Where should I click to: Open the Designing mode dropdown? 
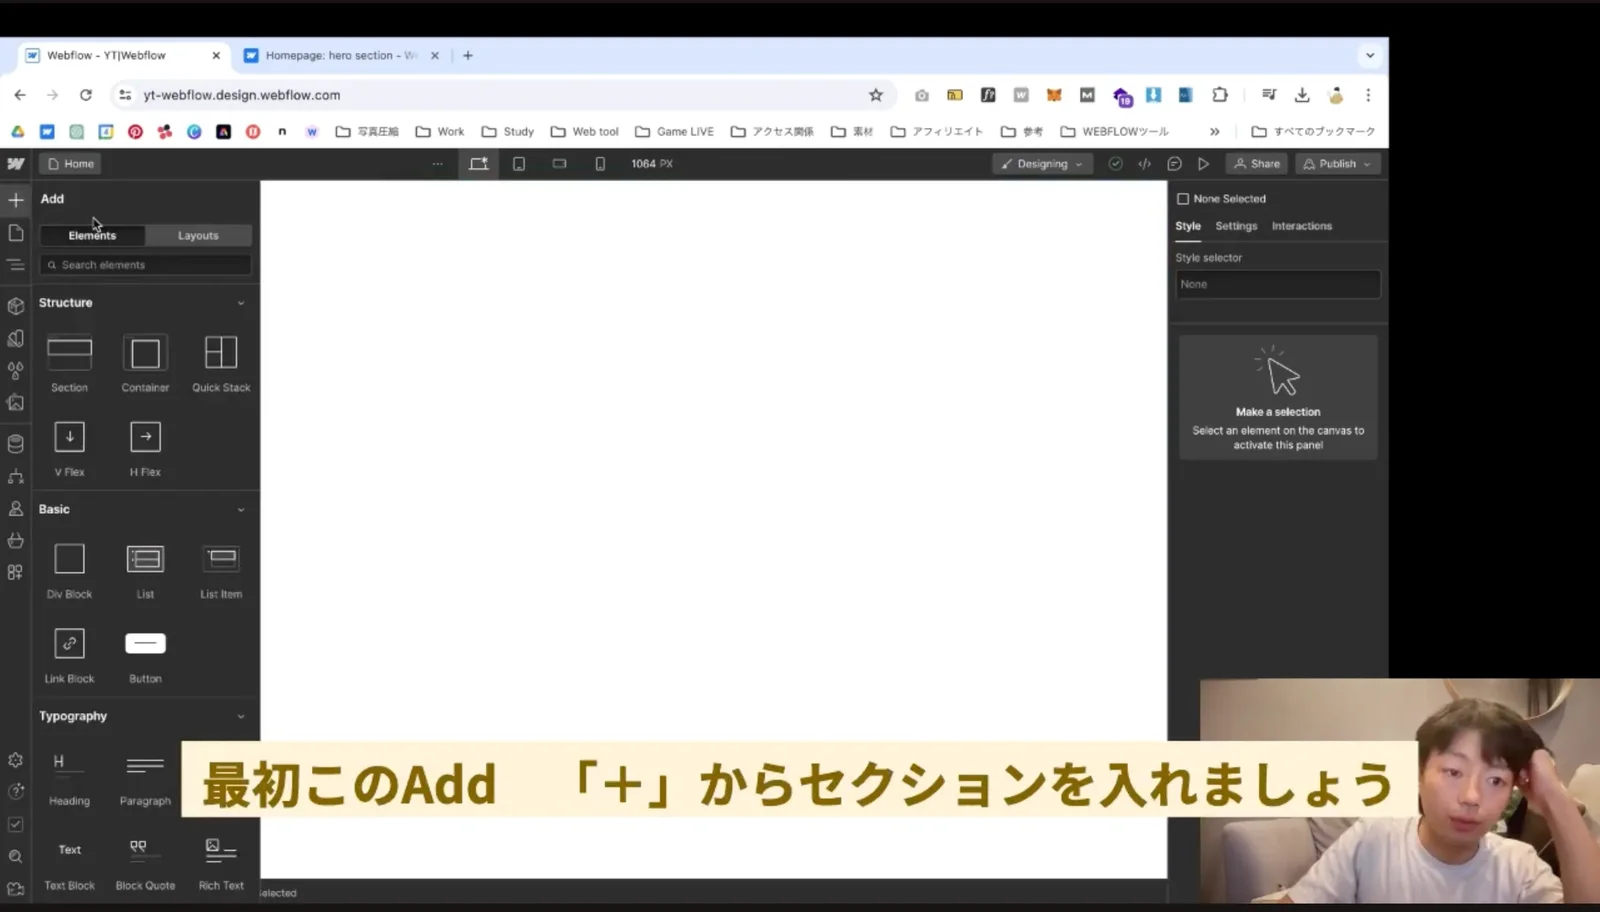point(1041,164)
